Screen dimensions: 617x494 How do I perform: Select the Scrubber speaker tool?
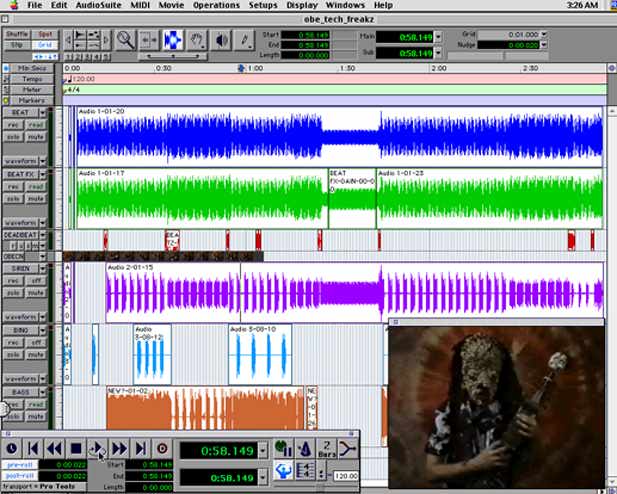point(221,40)
